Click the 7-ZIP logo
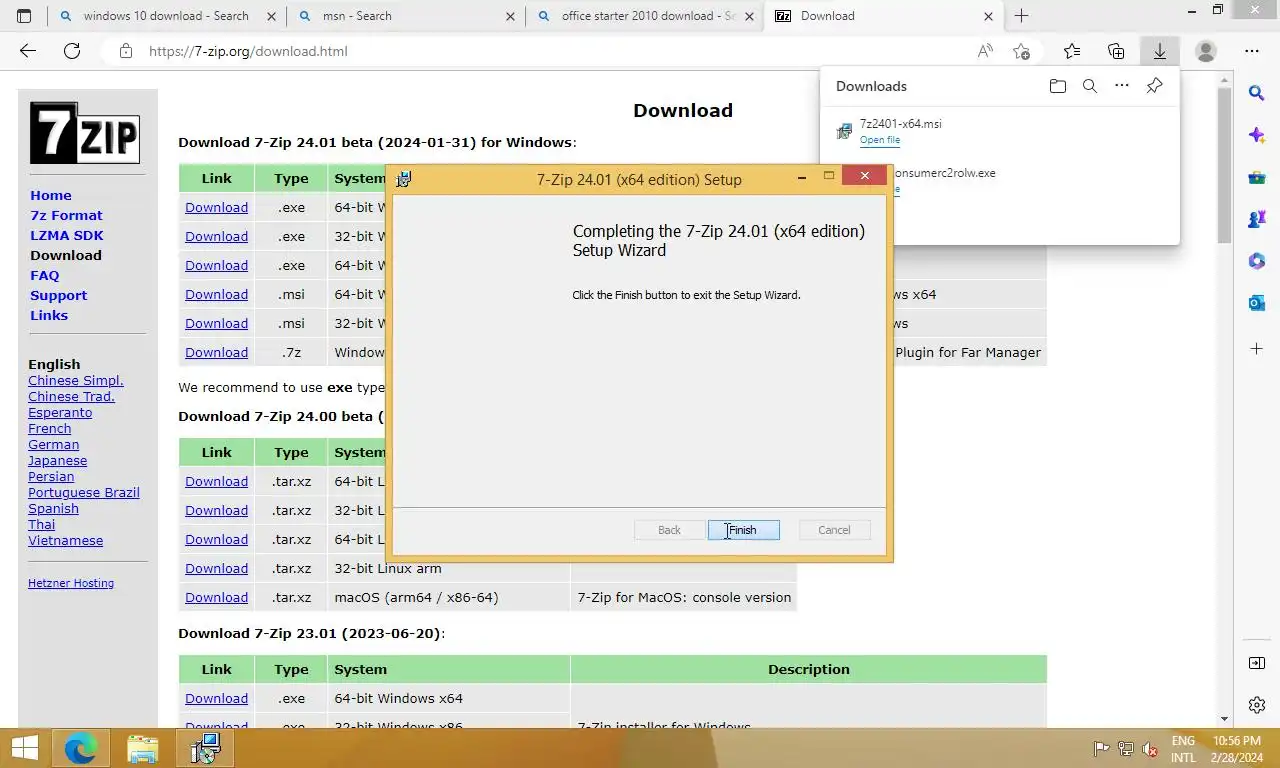1280x768 pixels. click(x=84, y=133)
